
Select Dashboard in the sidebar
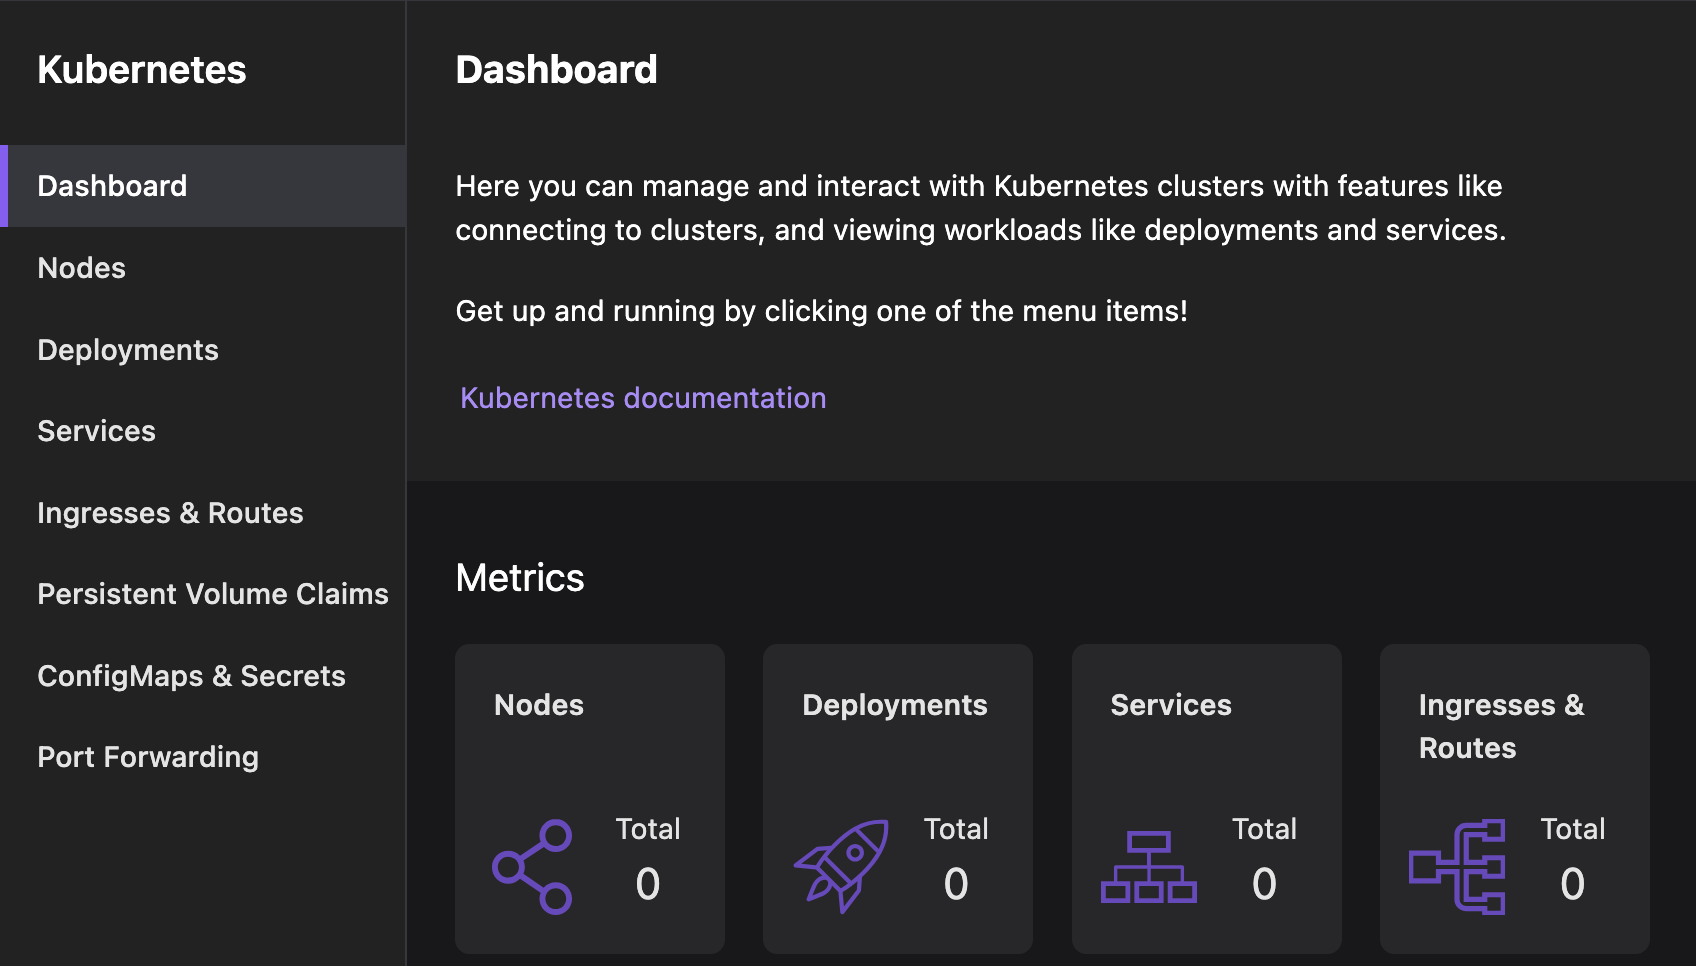[x=203, y=186]
